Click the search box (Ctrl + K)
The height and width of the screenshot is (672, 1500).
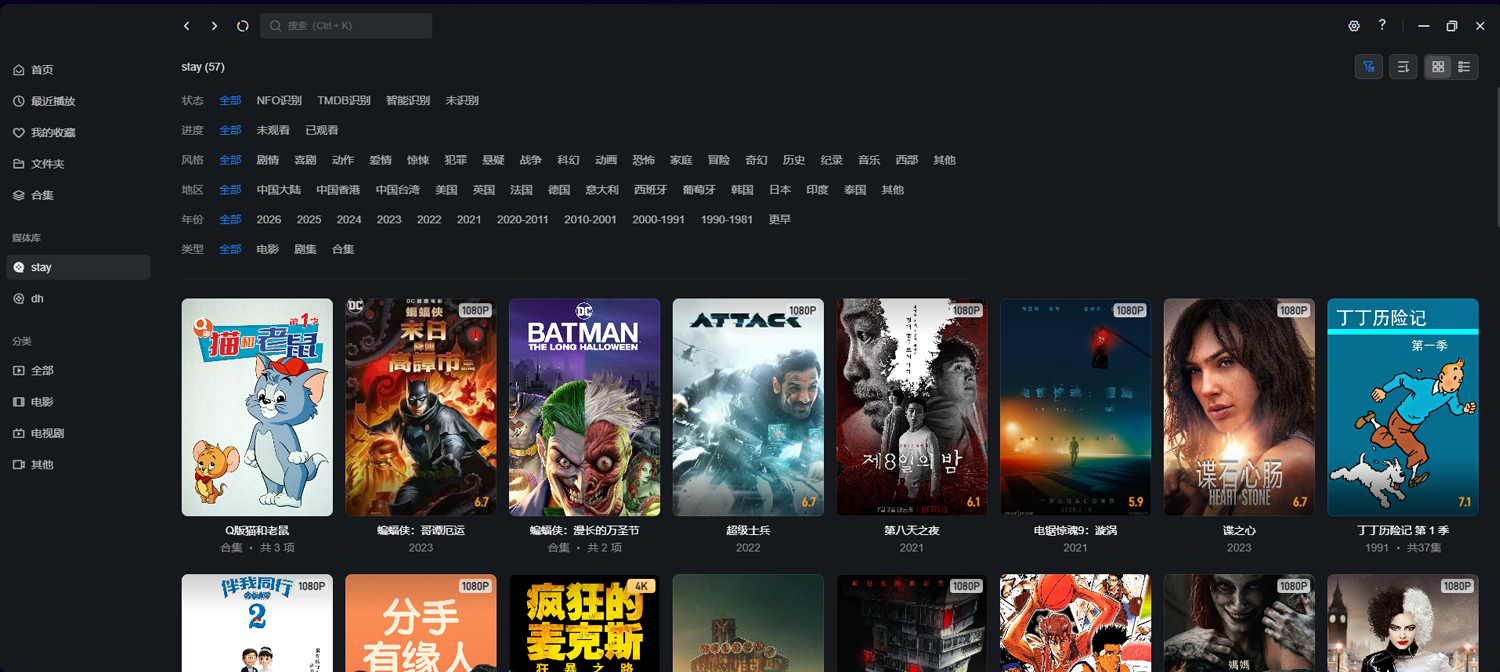click(346, 26)
